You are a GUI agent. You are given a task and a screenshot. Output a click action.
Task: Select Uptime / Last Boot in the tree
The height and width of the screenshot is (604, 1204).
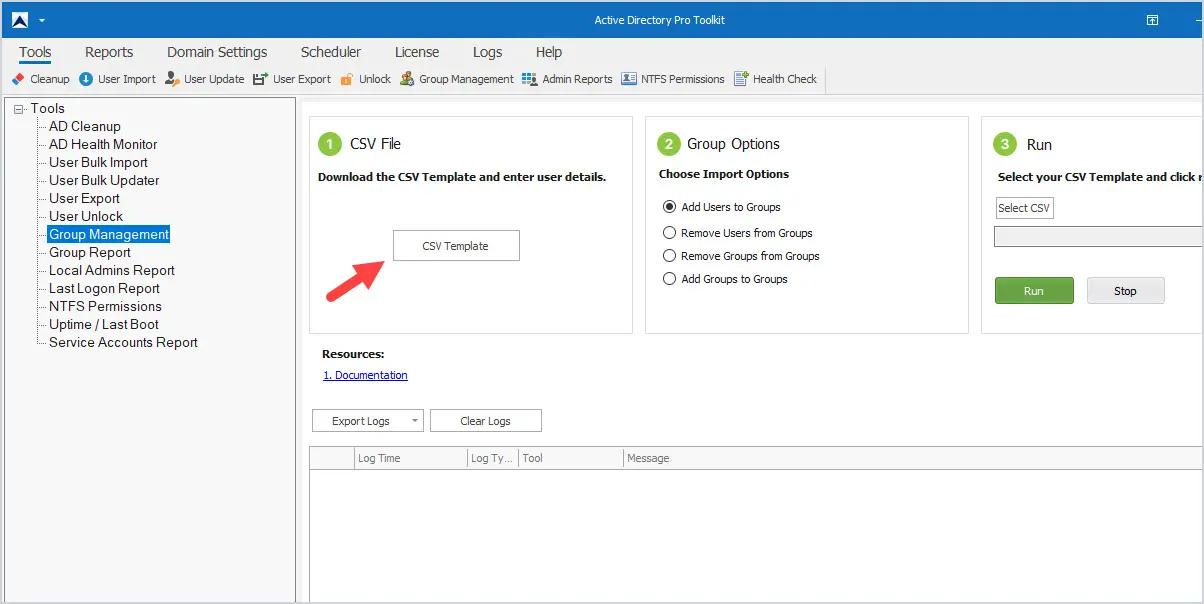point(104,324)
